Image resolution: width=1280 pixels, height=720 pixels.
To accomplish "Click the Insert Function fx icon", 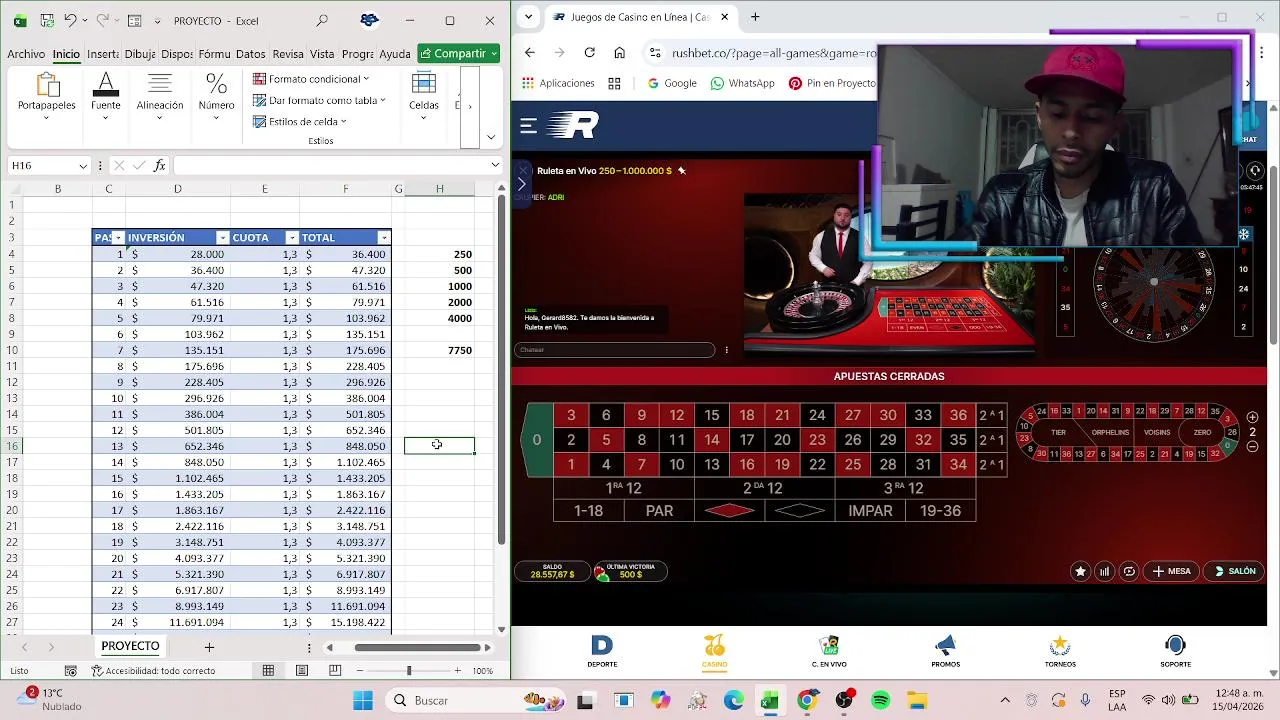I will point(159,166).
